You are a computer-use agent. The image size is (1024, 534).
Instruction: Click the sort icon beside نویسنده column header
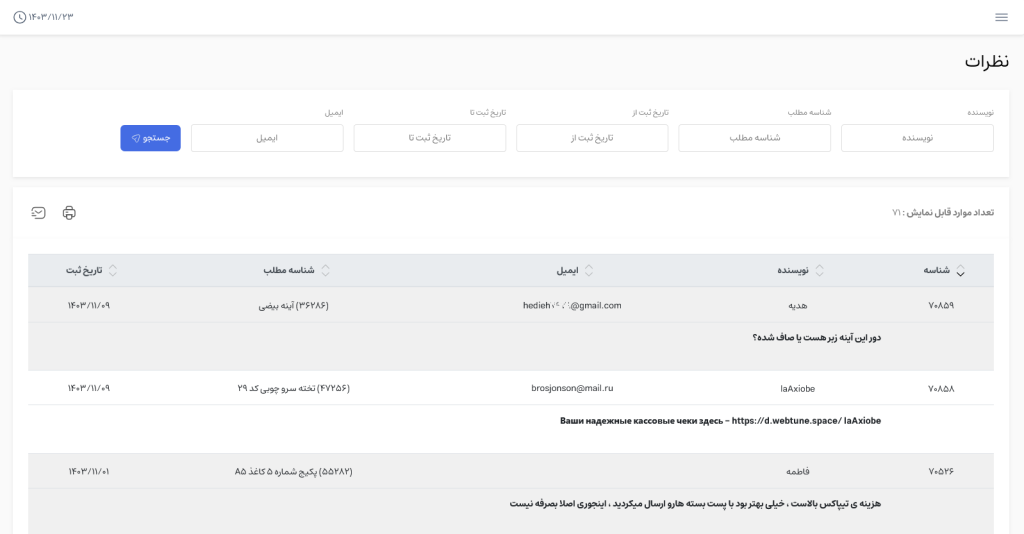(820, 271)
